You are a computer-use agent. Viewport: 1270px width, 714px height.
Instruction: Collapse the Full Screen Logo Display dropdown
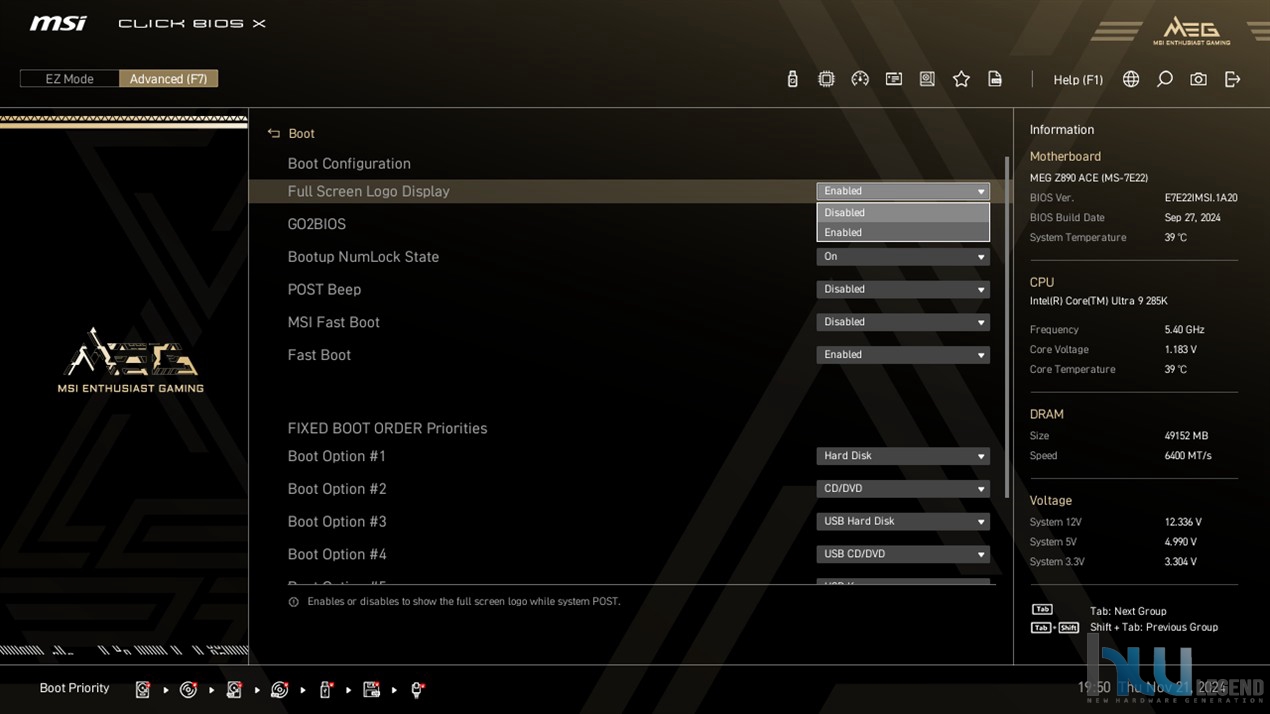(x=902, y=191)
